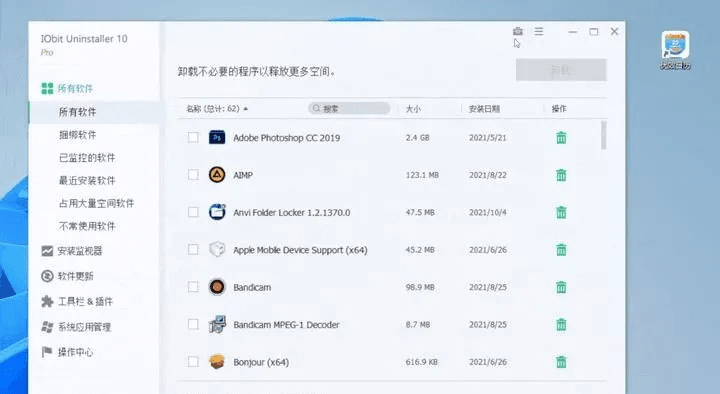Click the 安装监视器 chart icon
Image resolution: width=720 pixels, height=394 pixels.
[x=47, y=251]
